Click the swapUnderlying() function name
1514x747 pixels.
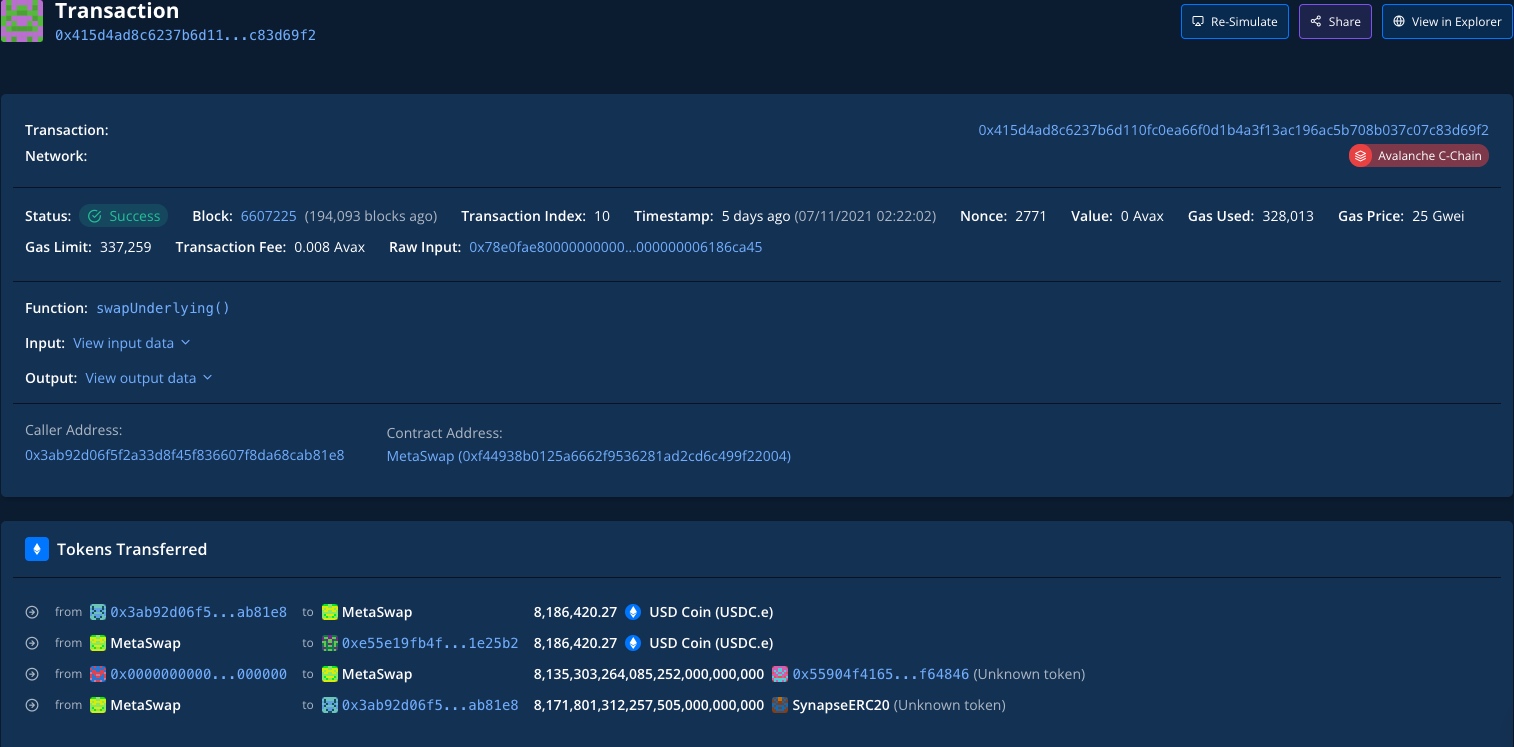pyautogui.click(x=163, y=308)
